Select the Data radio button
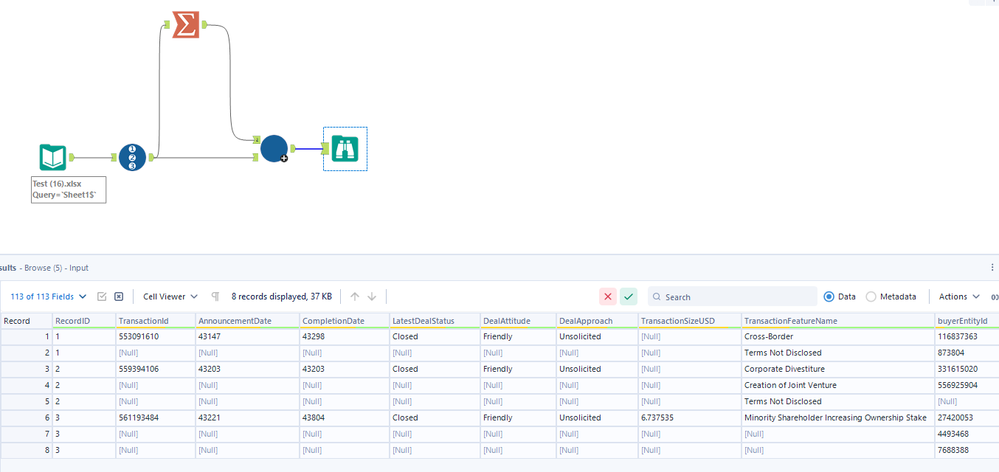 pyautogui.click(x=829, y=296)
